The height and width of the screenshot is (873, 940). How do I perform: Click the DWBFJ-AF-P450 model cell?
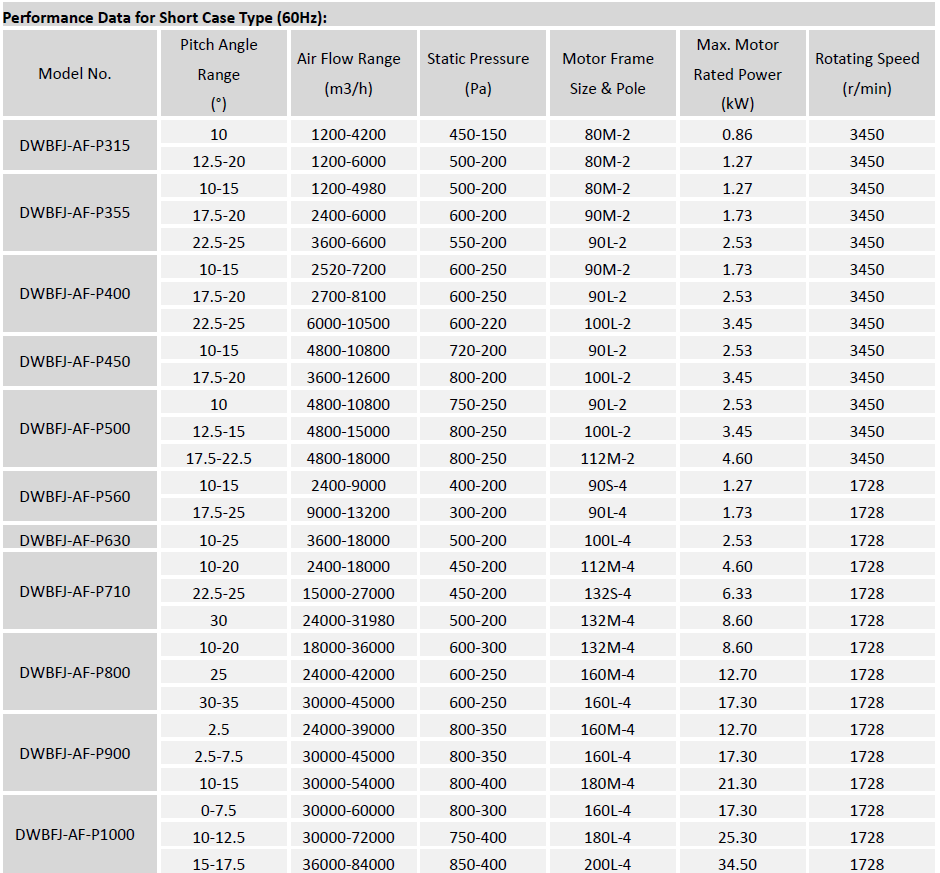[x=75, y=362]
